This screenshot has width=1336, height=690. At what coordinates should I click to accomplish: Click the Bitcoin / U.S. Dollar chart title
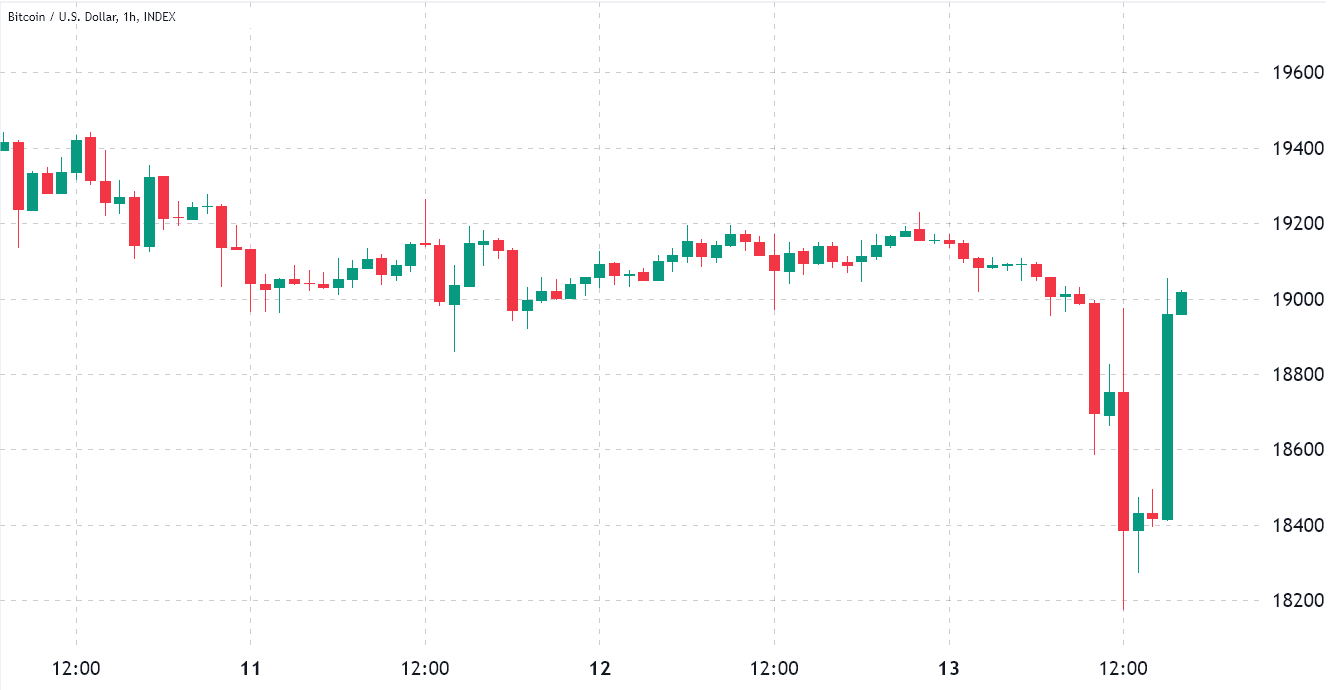point(91,17)
